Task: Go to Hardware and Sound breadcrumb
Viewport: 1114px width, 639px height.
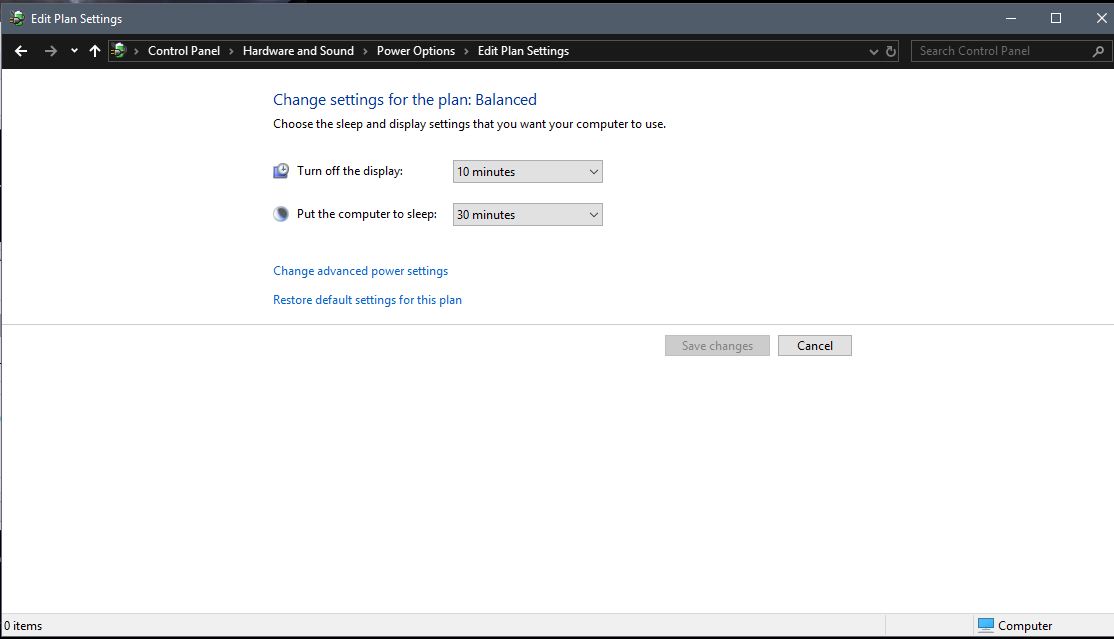Action: pyautogui.click(x=300, y=50)
